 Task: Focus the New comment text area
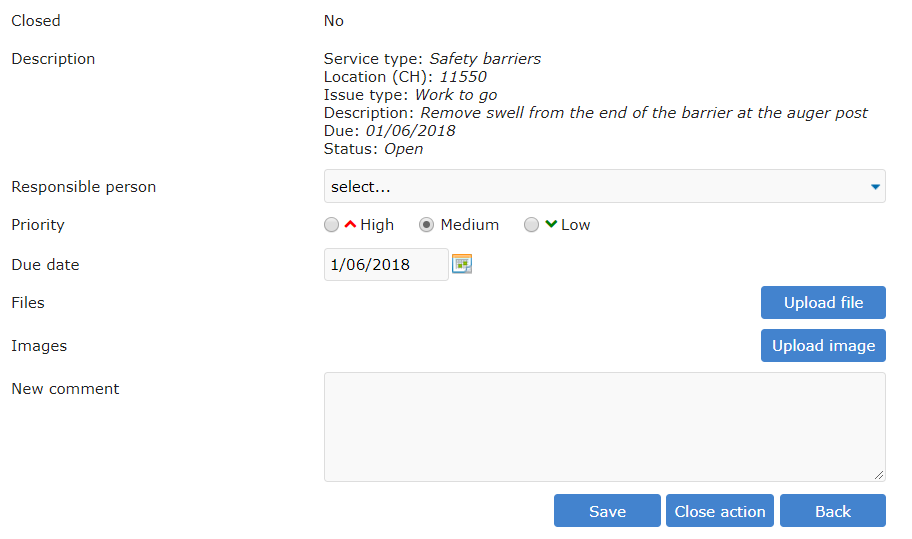(604, 427)
